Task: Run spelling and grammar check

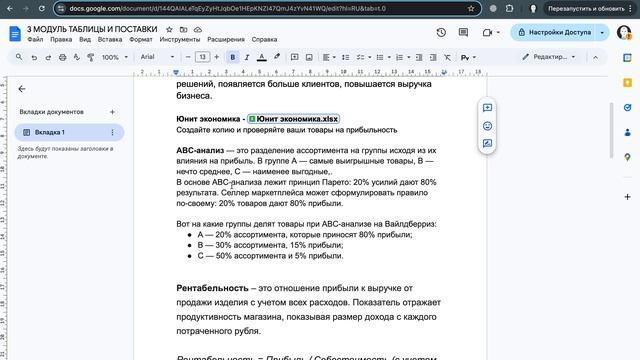Action: [x=76, y=58]
